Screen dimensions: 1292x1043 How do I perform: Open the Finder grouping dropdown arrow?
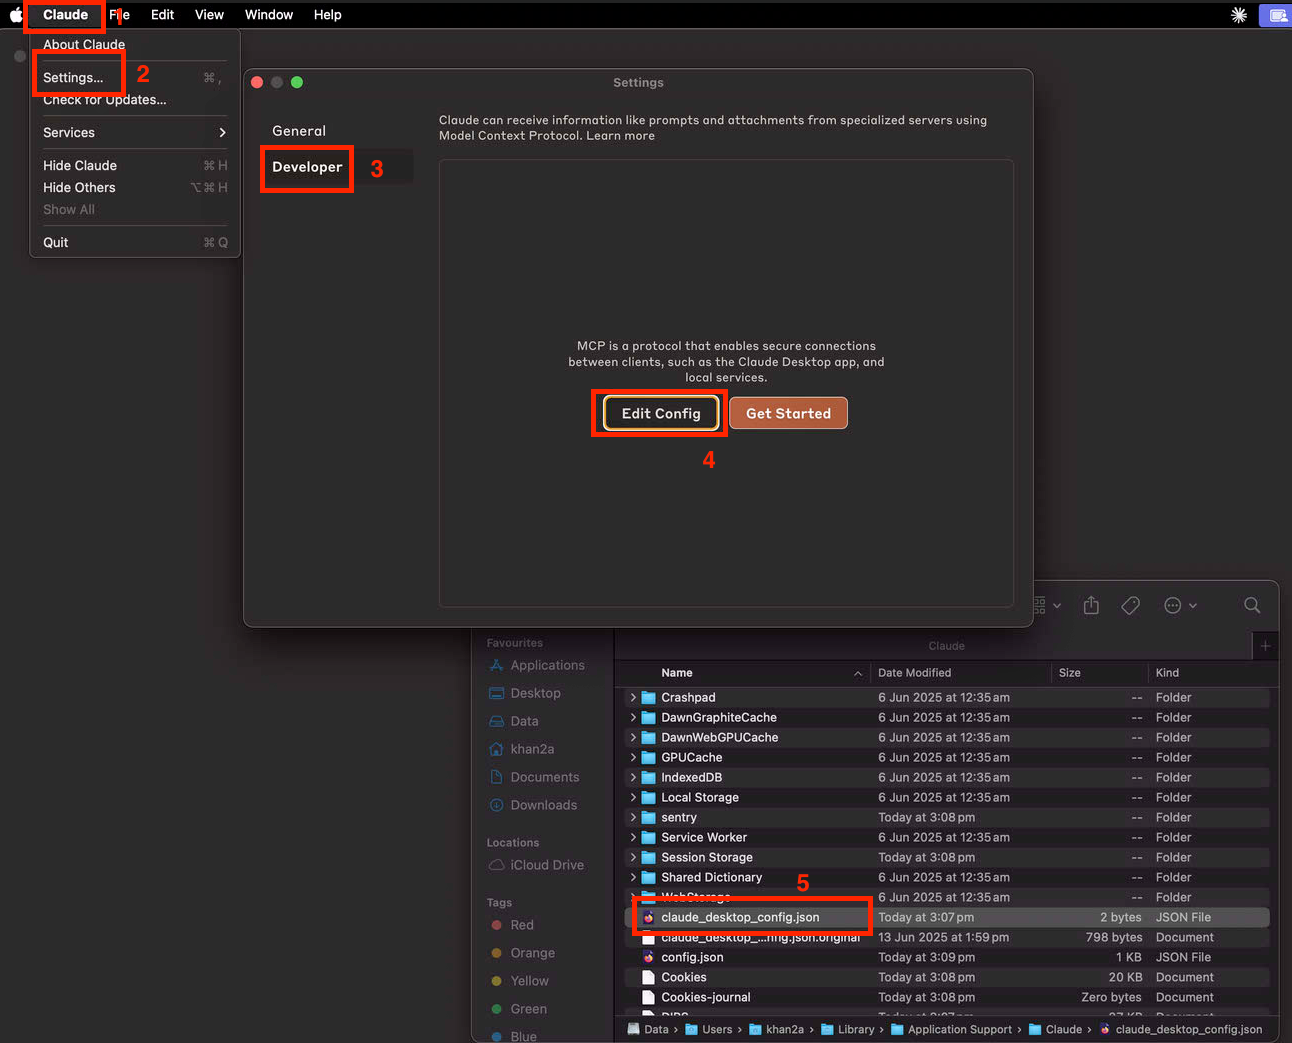pyautogui.click(x=1057, y=606)
